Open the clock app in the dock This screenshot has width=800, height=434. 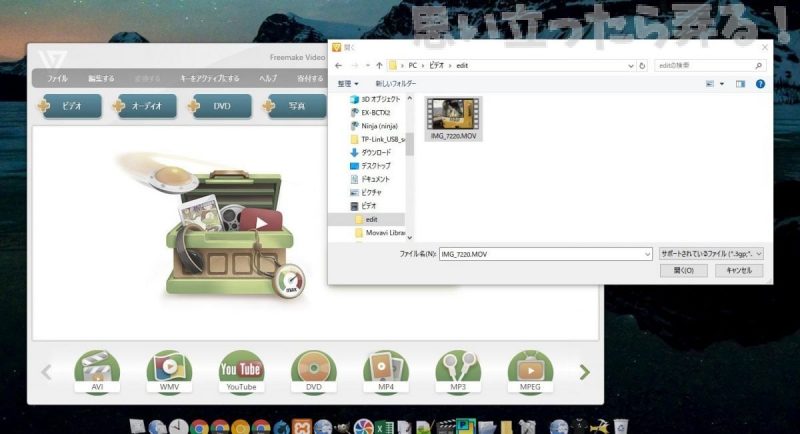[x=179, y=427]
